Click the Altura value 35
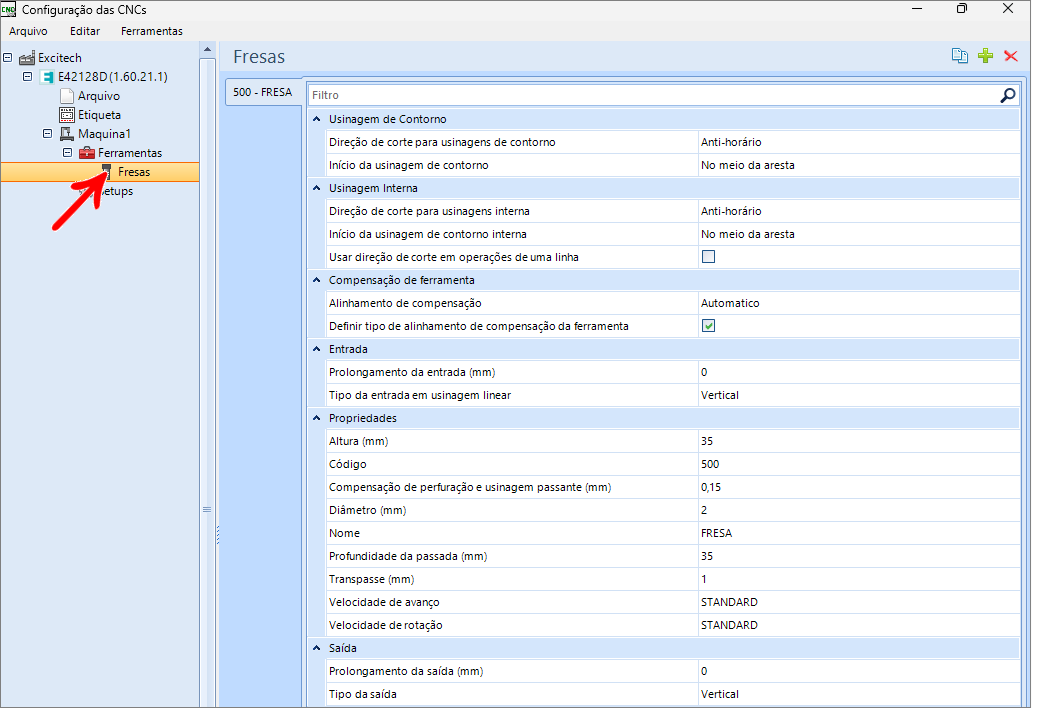Image resolution: width=1037 pixels, height=719 pixels. point(706,442)
